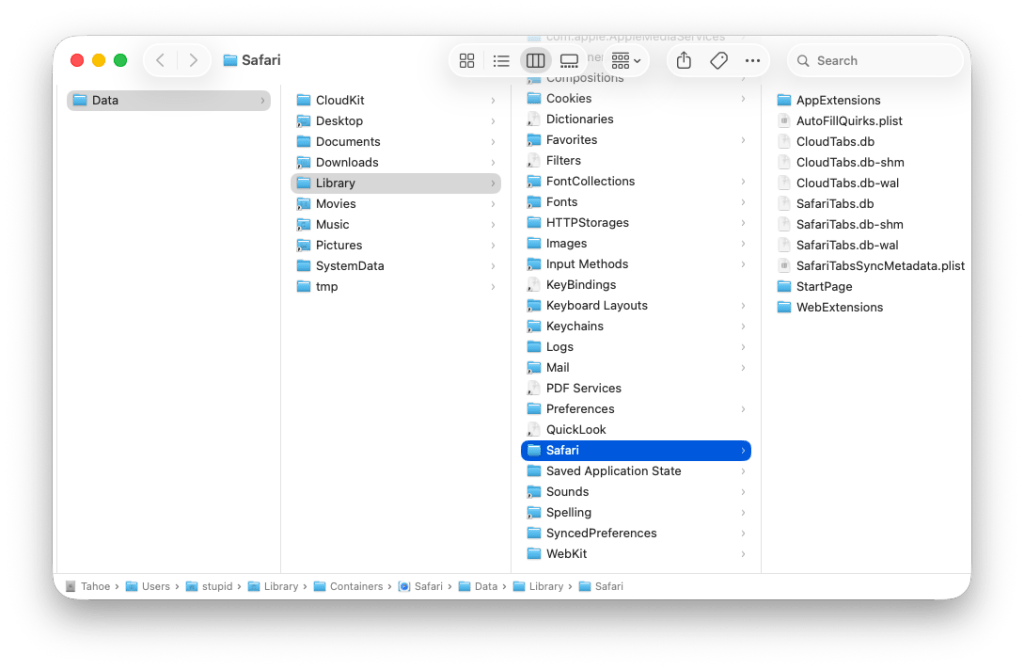
Task: Switch to icon grid view
Action: pos(467,61)
